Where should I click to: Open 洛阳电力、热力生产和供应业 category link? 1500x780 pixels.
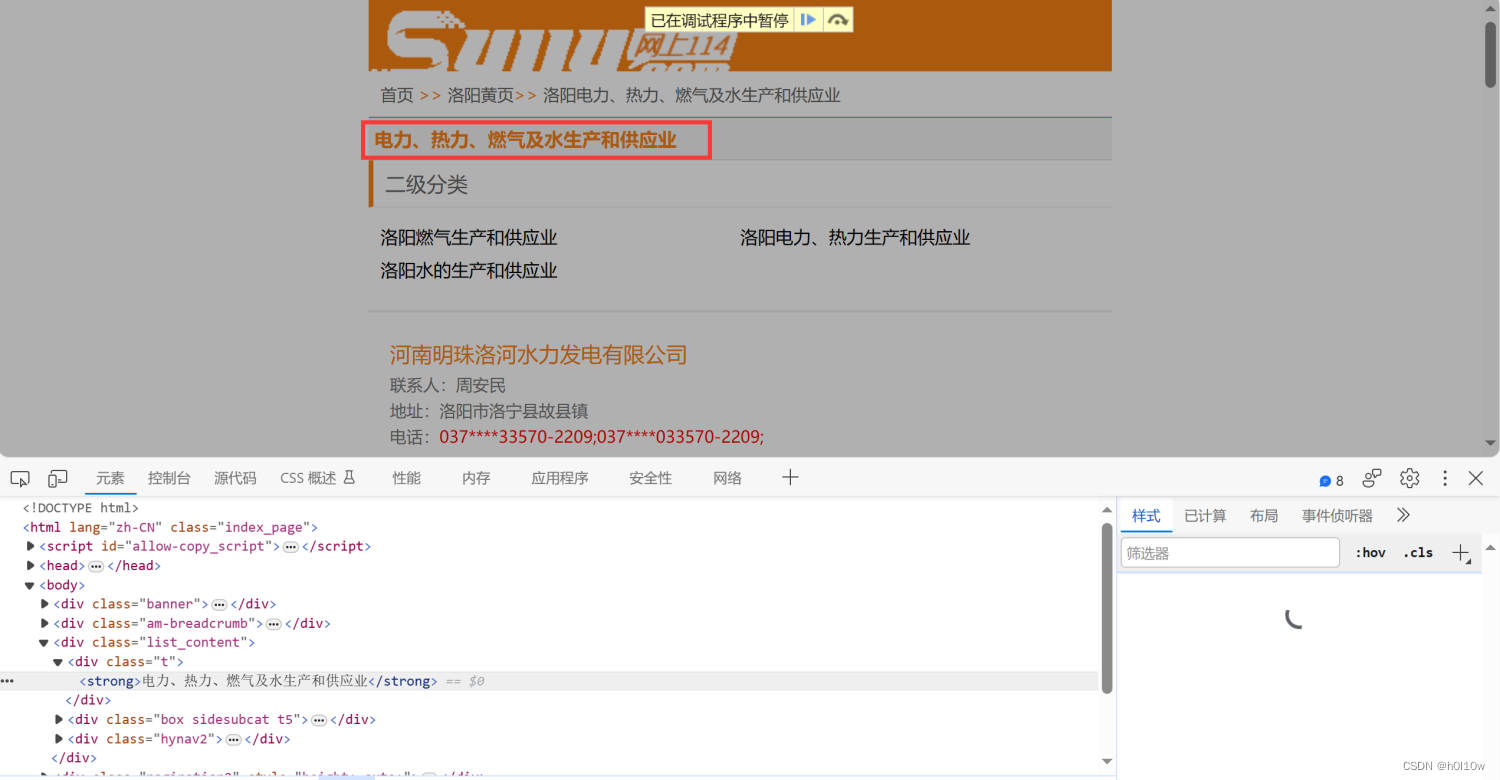(x=855, y=238)
